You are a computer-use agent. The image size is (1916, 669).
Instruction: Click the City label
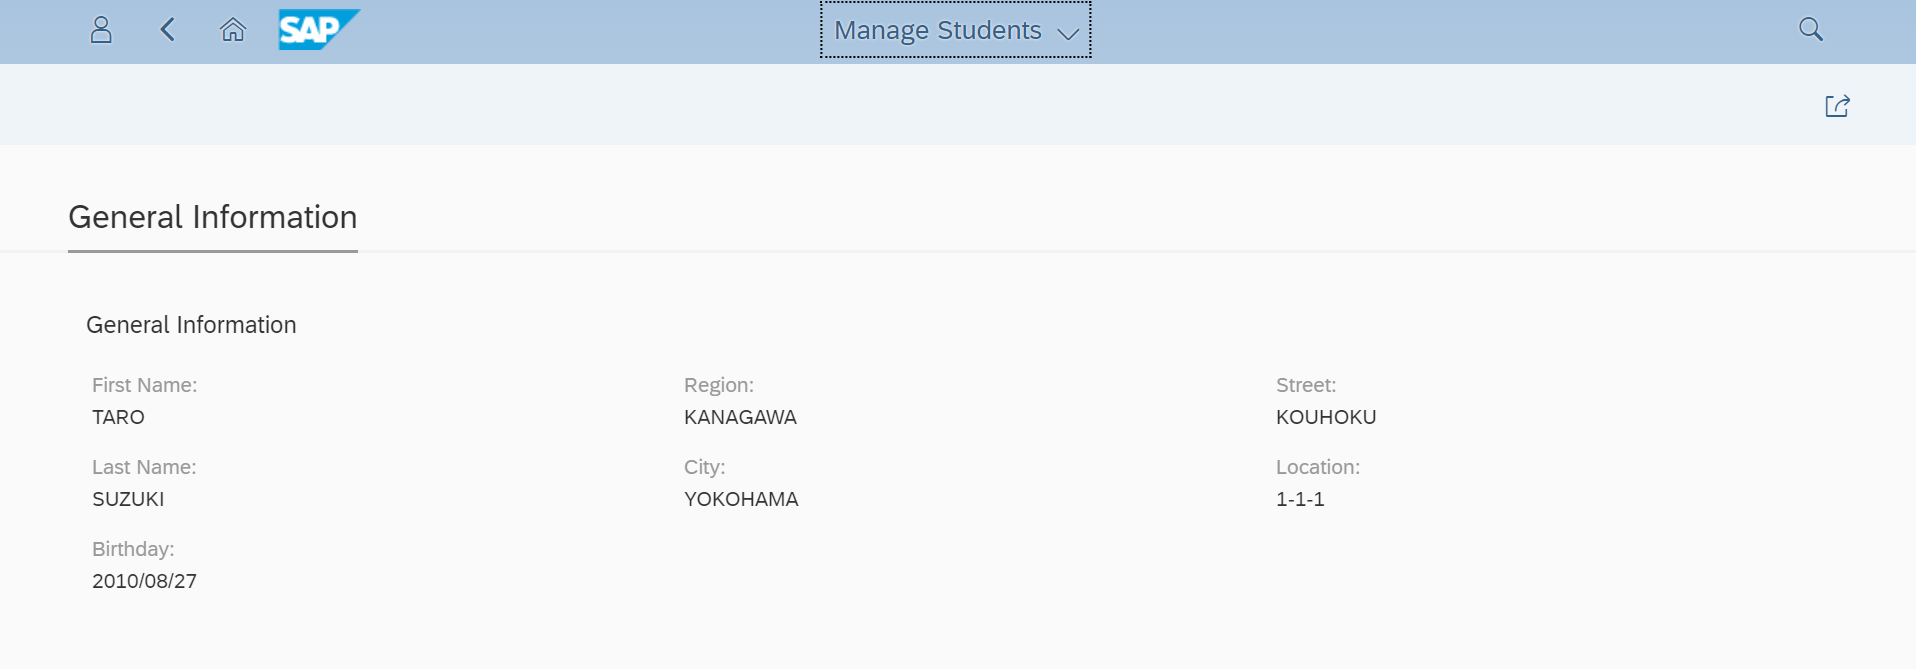click(704, 467)
